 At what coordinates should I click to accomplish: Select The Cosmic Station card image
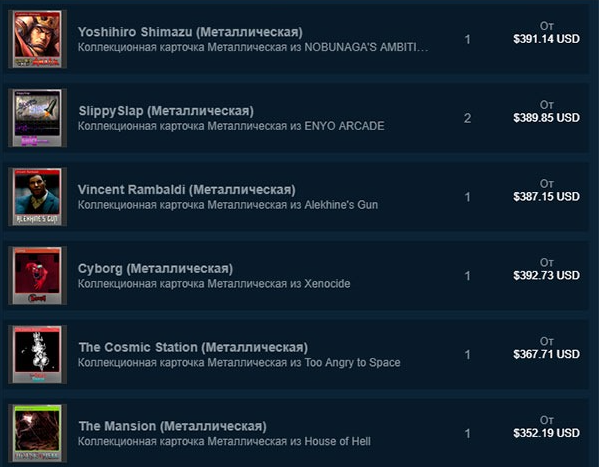coord(37,355)
